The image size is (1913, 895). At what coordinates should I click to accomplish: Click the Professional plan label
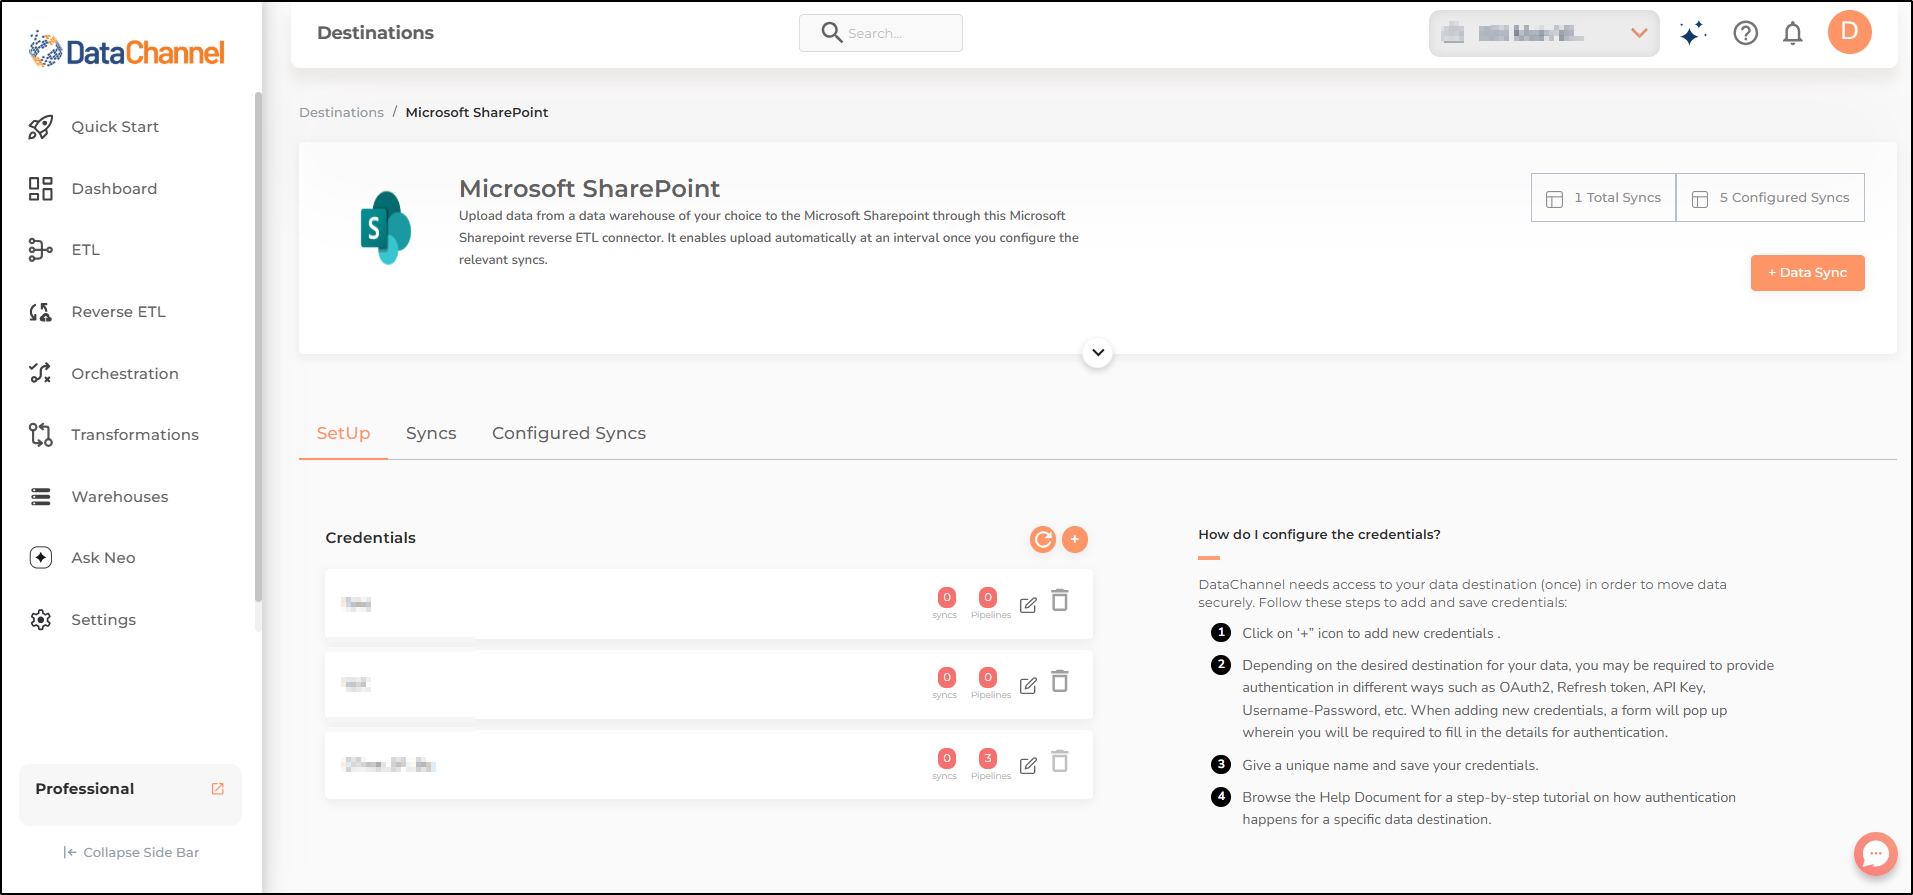(x=84, y=789)
